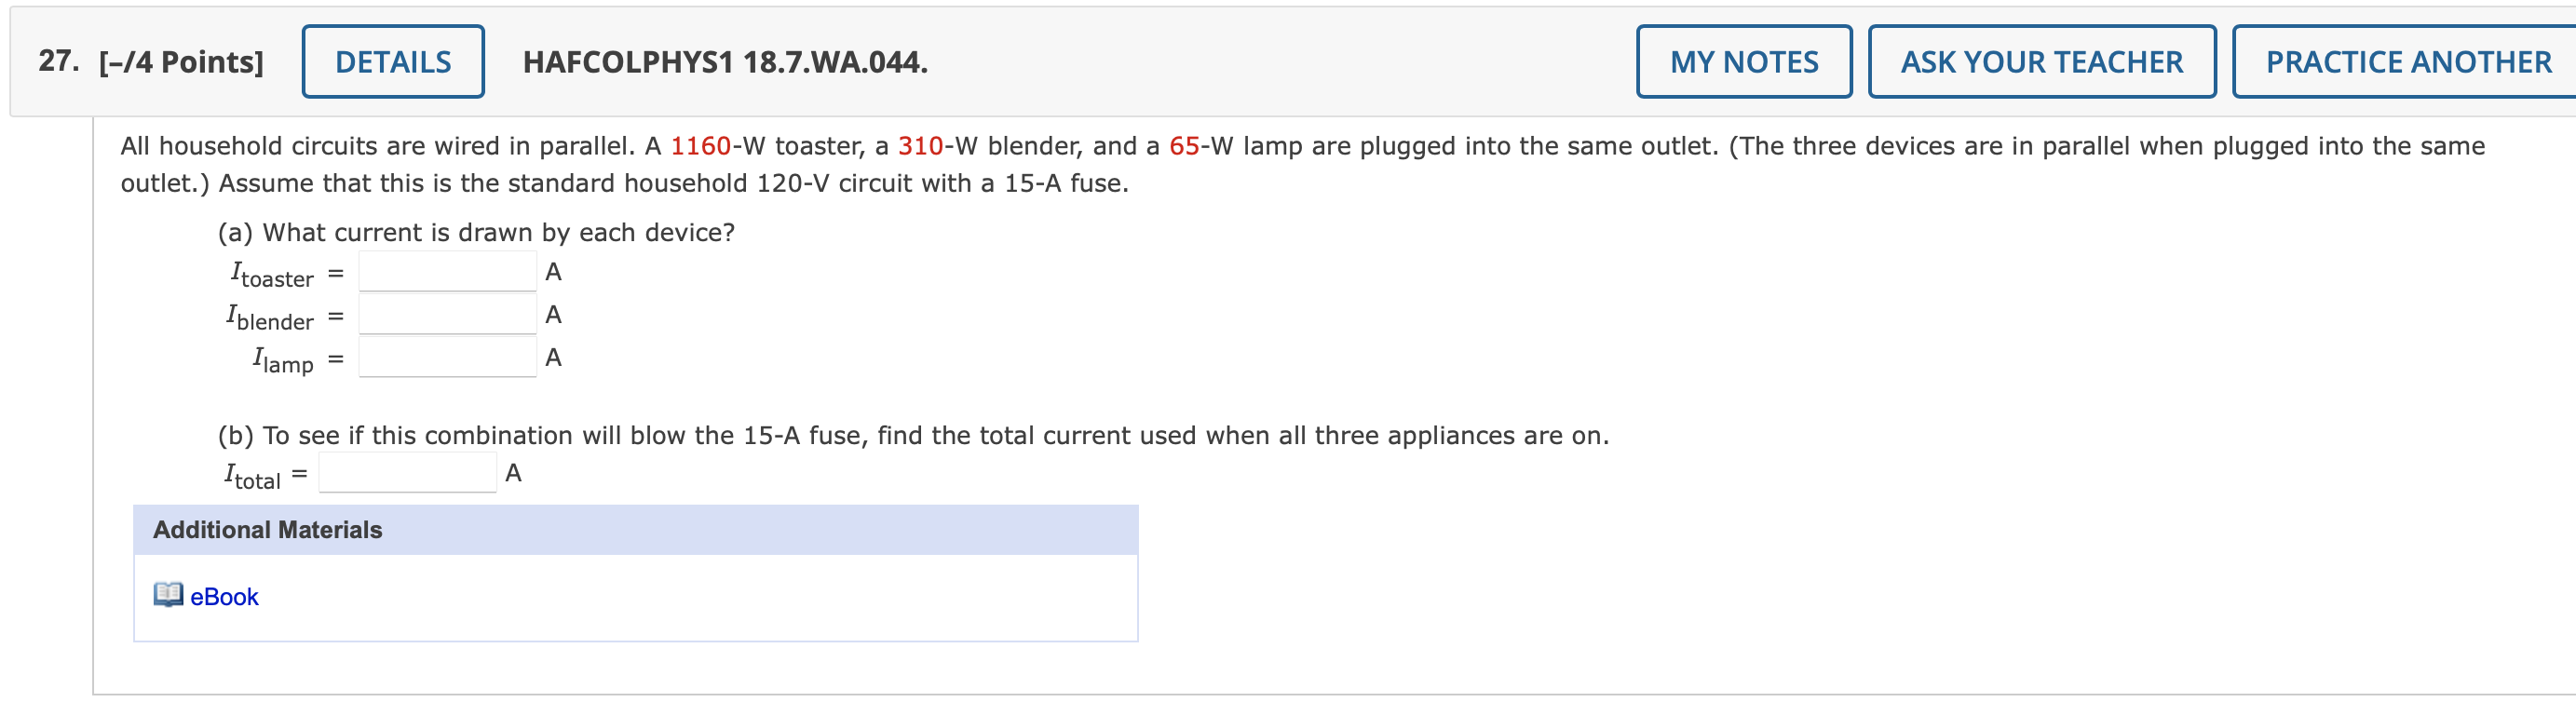Click the DETAILS button

391,61
